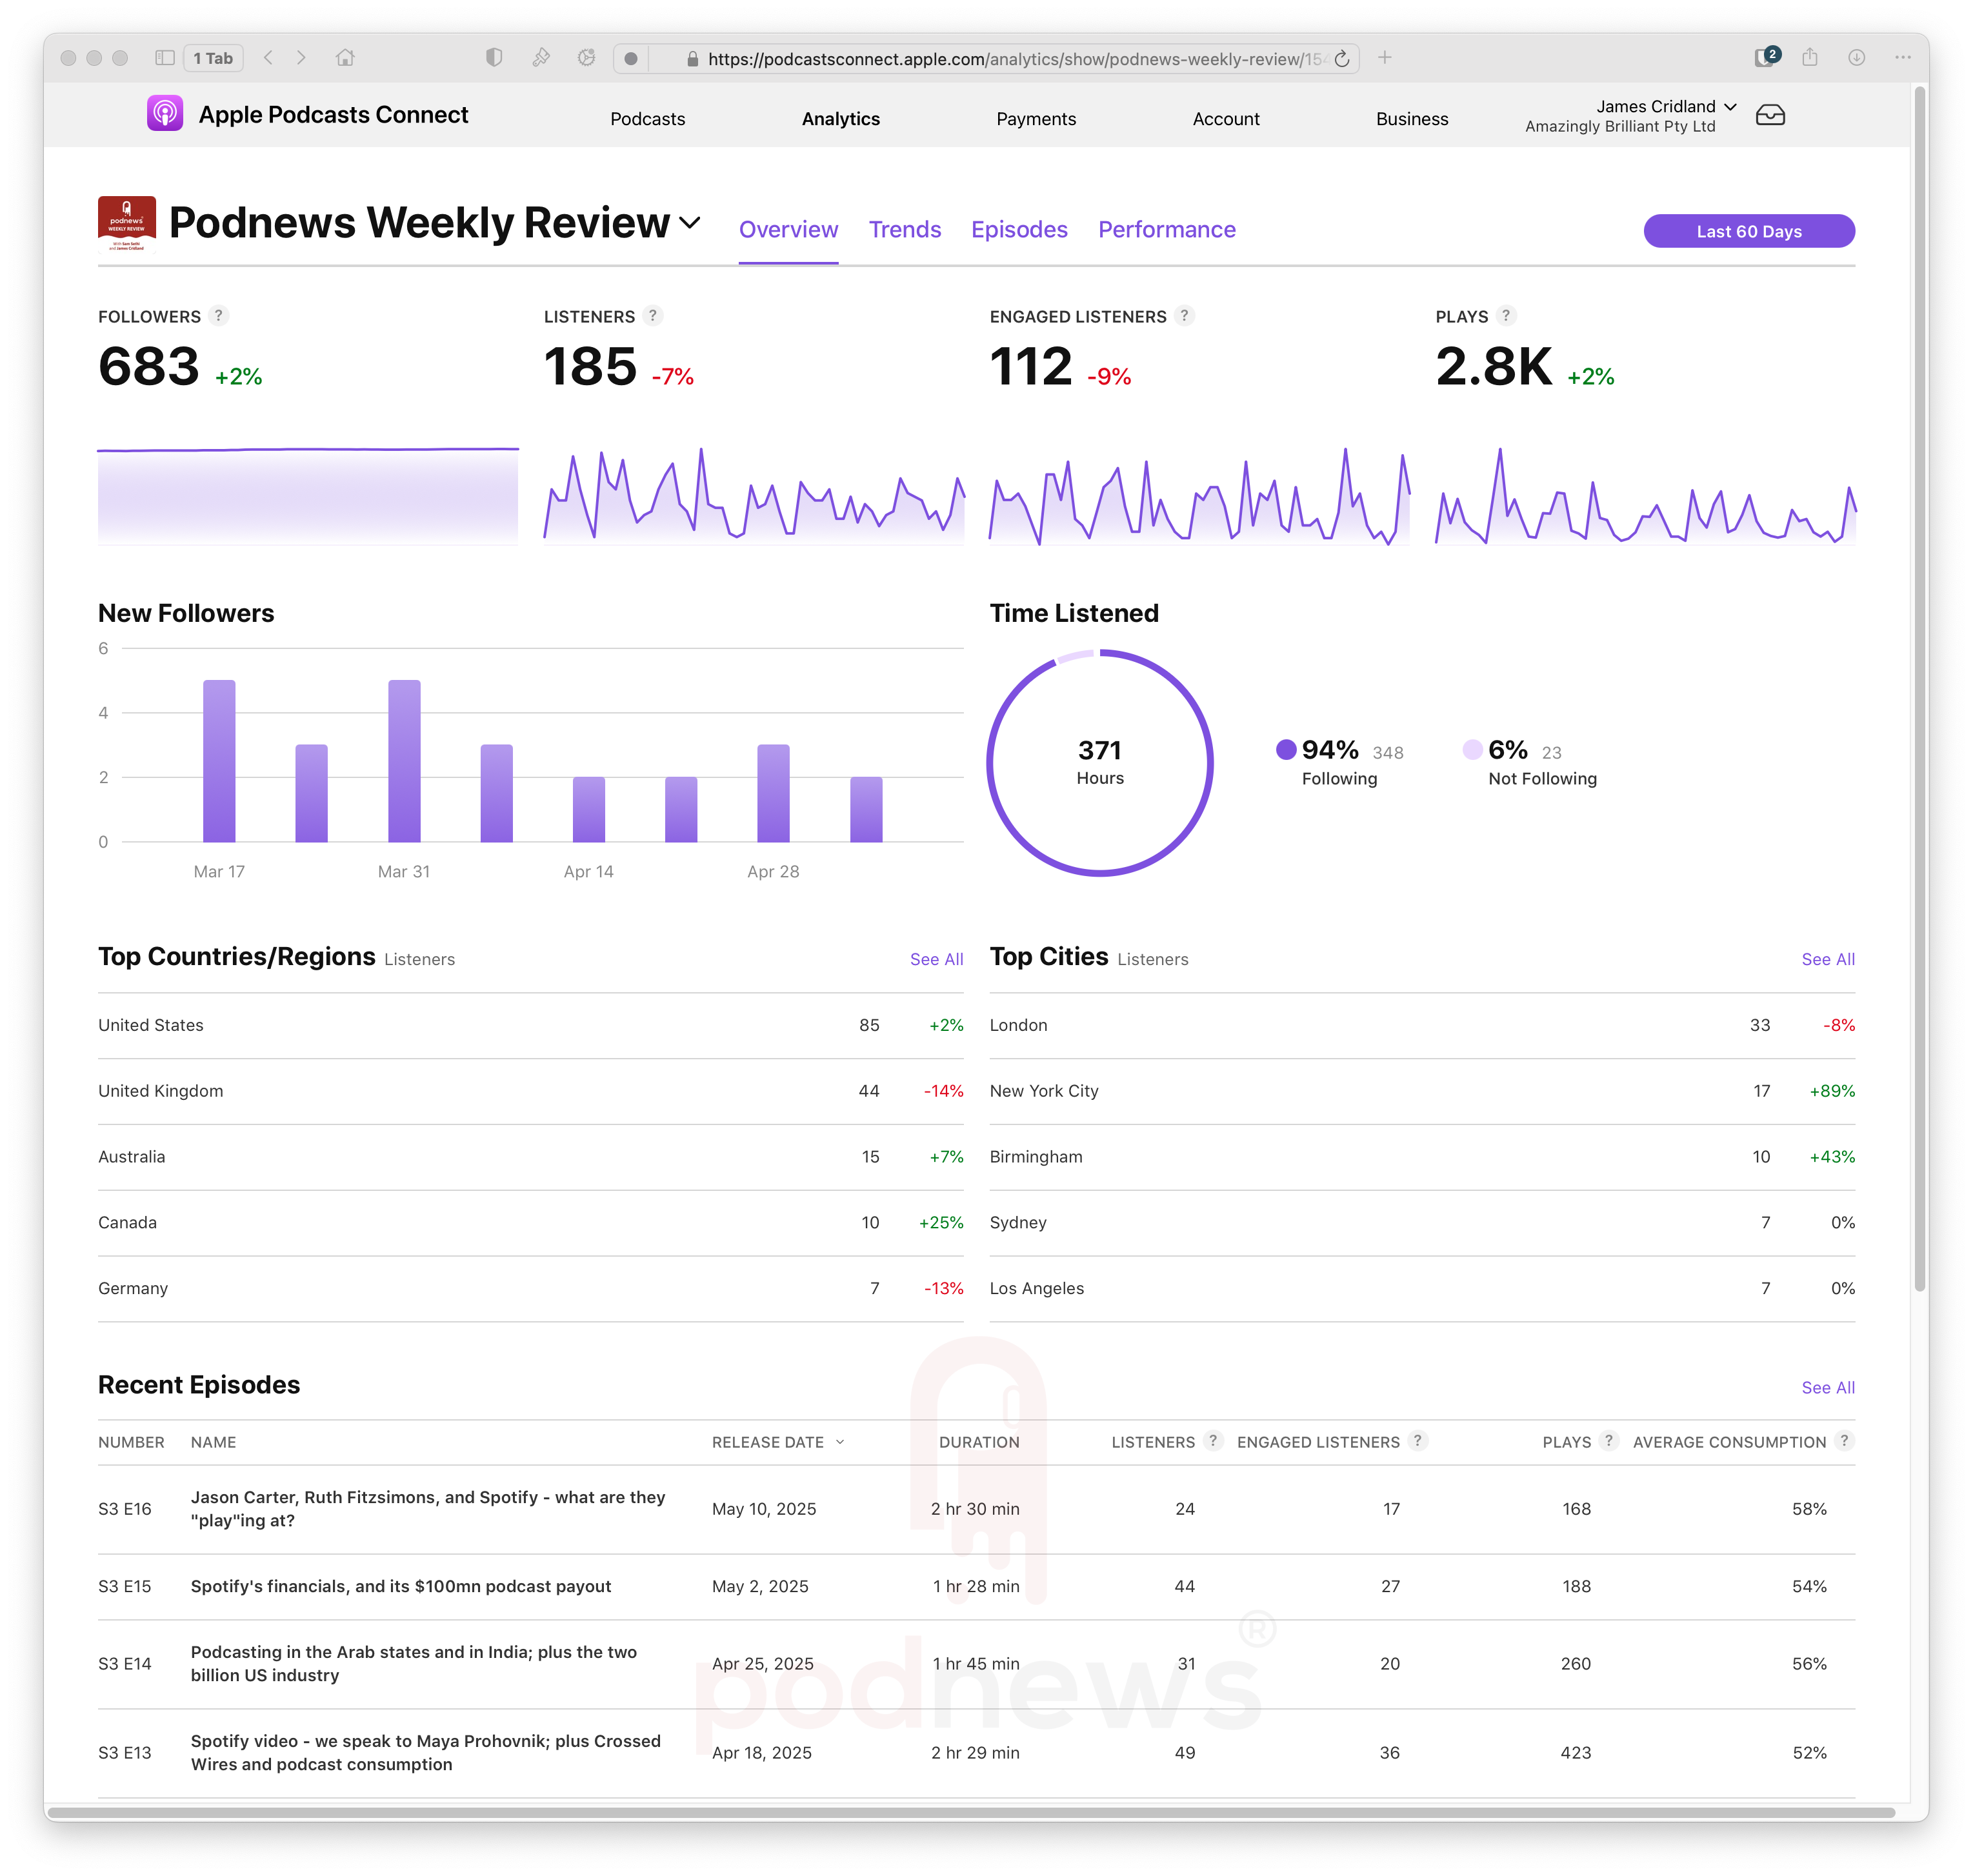This screenshot has width=1973, height=1876.
Task: Click the help icon beside top ENGAGED LISTENERS metric
Action: tap(1184, 316)
